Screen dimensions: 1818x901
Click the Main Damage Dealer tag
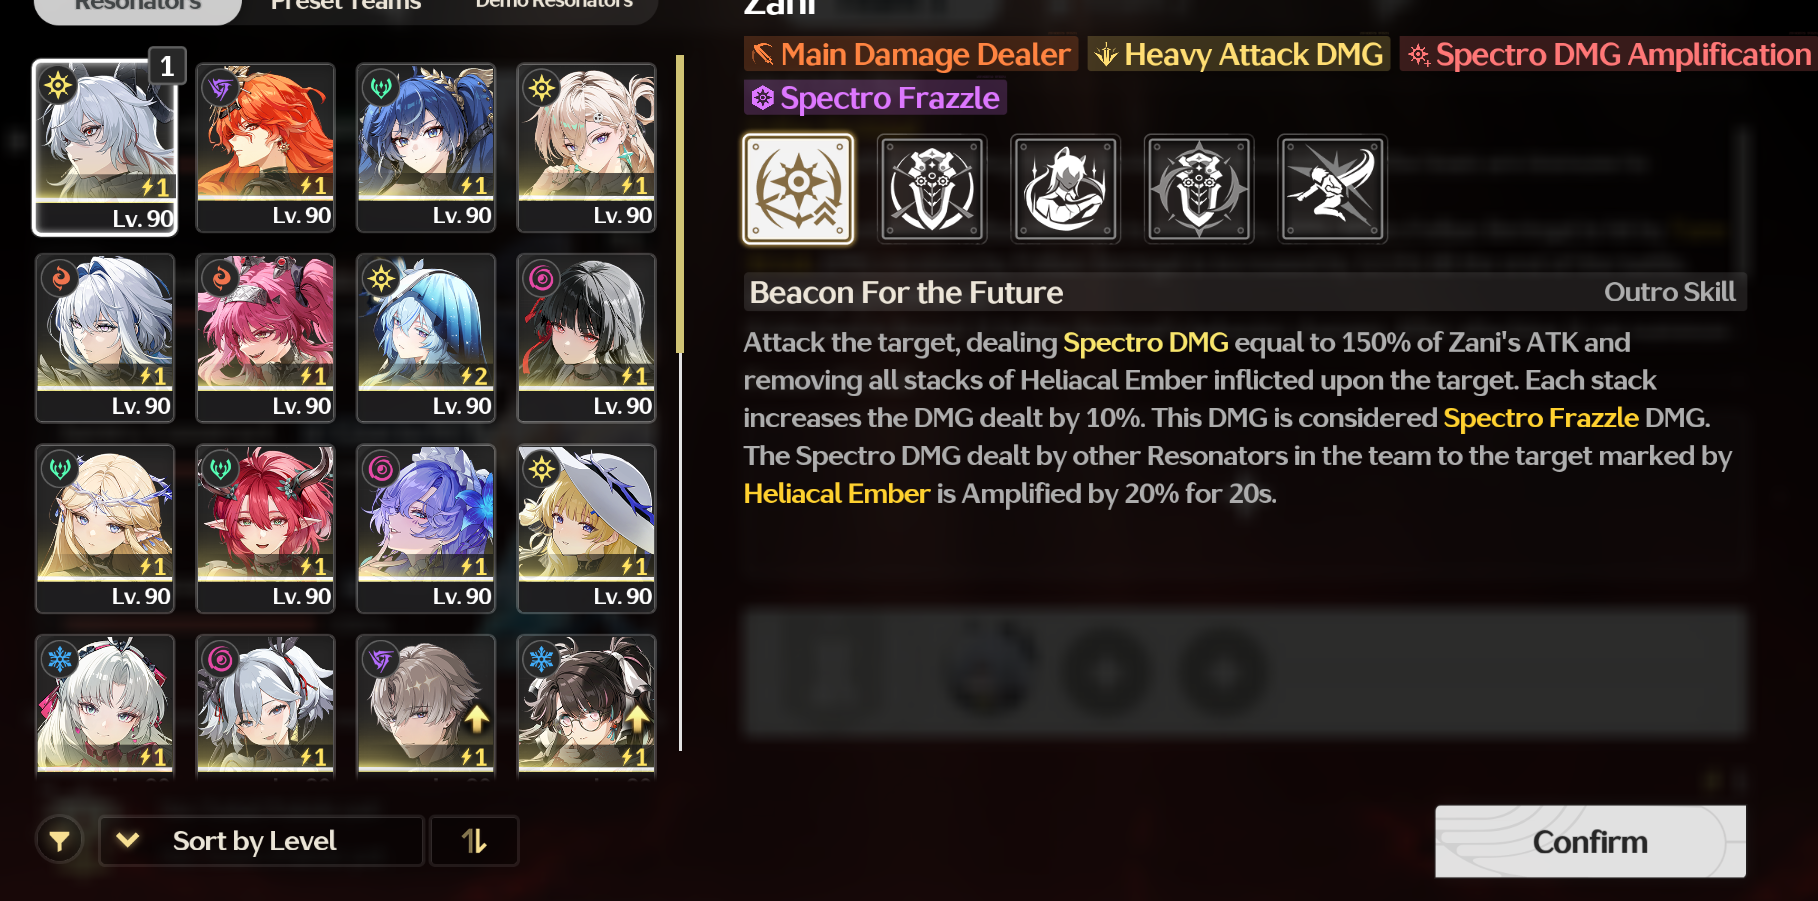click(x=910, y=54)
